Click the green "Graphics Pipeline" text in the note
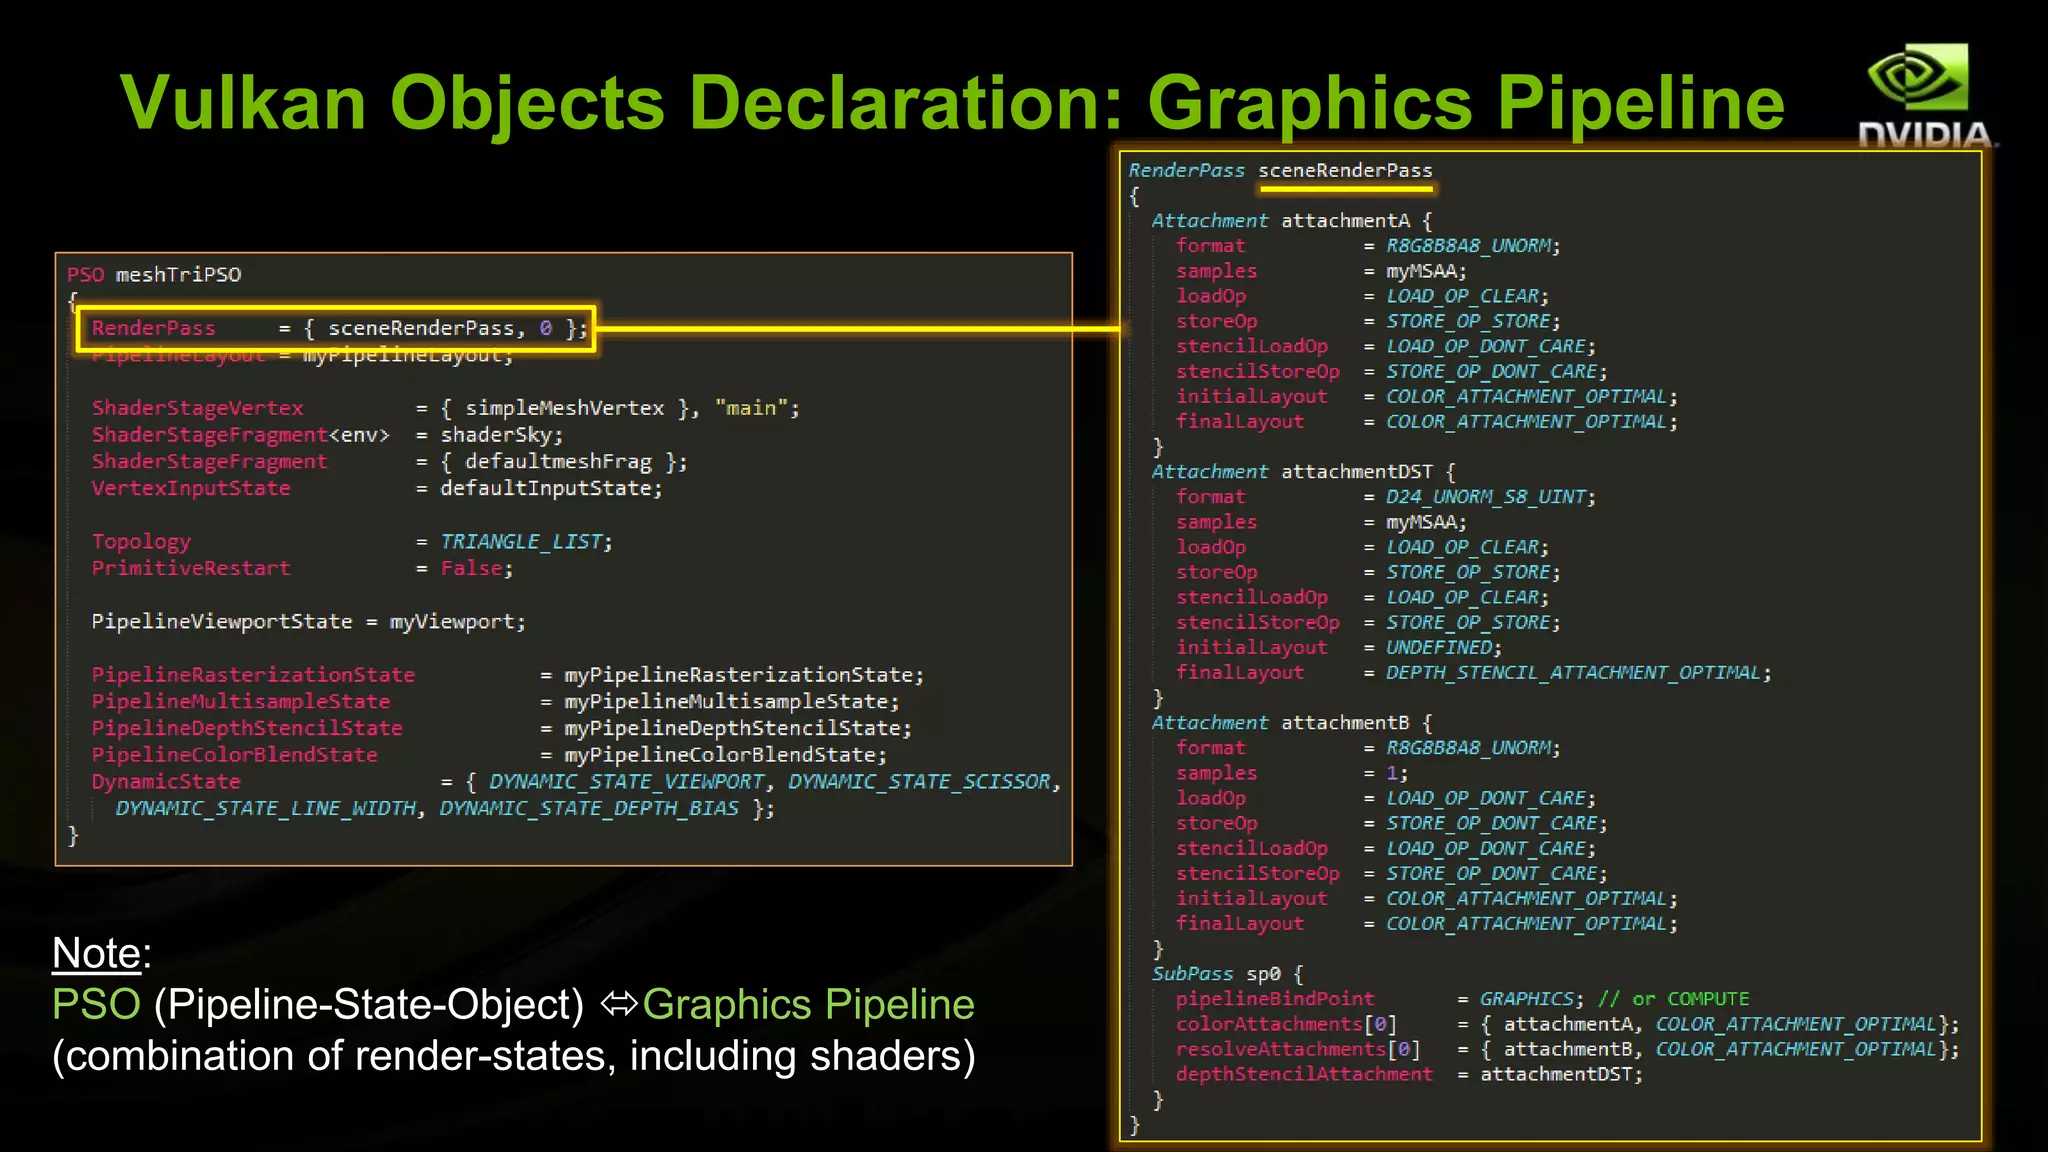The image size is (2048, 1152). [x=808, y=1004]
